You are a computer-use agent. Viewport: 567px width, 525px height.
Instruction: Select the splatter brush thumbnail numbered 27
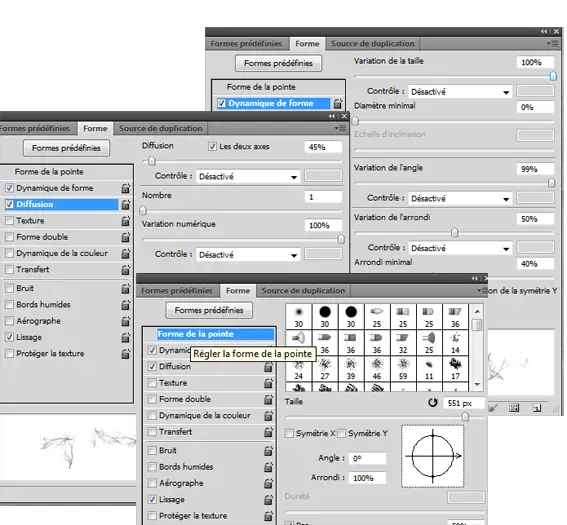pos(325,369)
